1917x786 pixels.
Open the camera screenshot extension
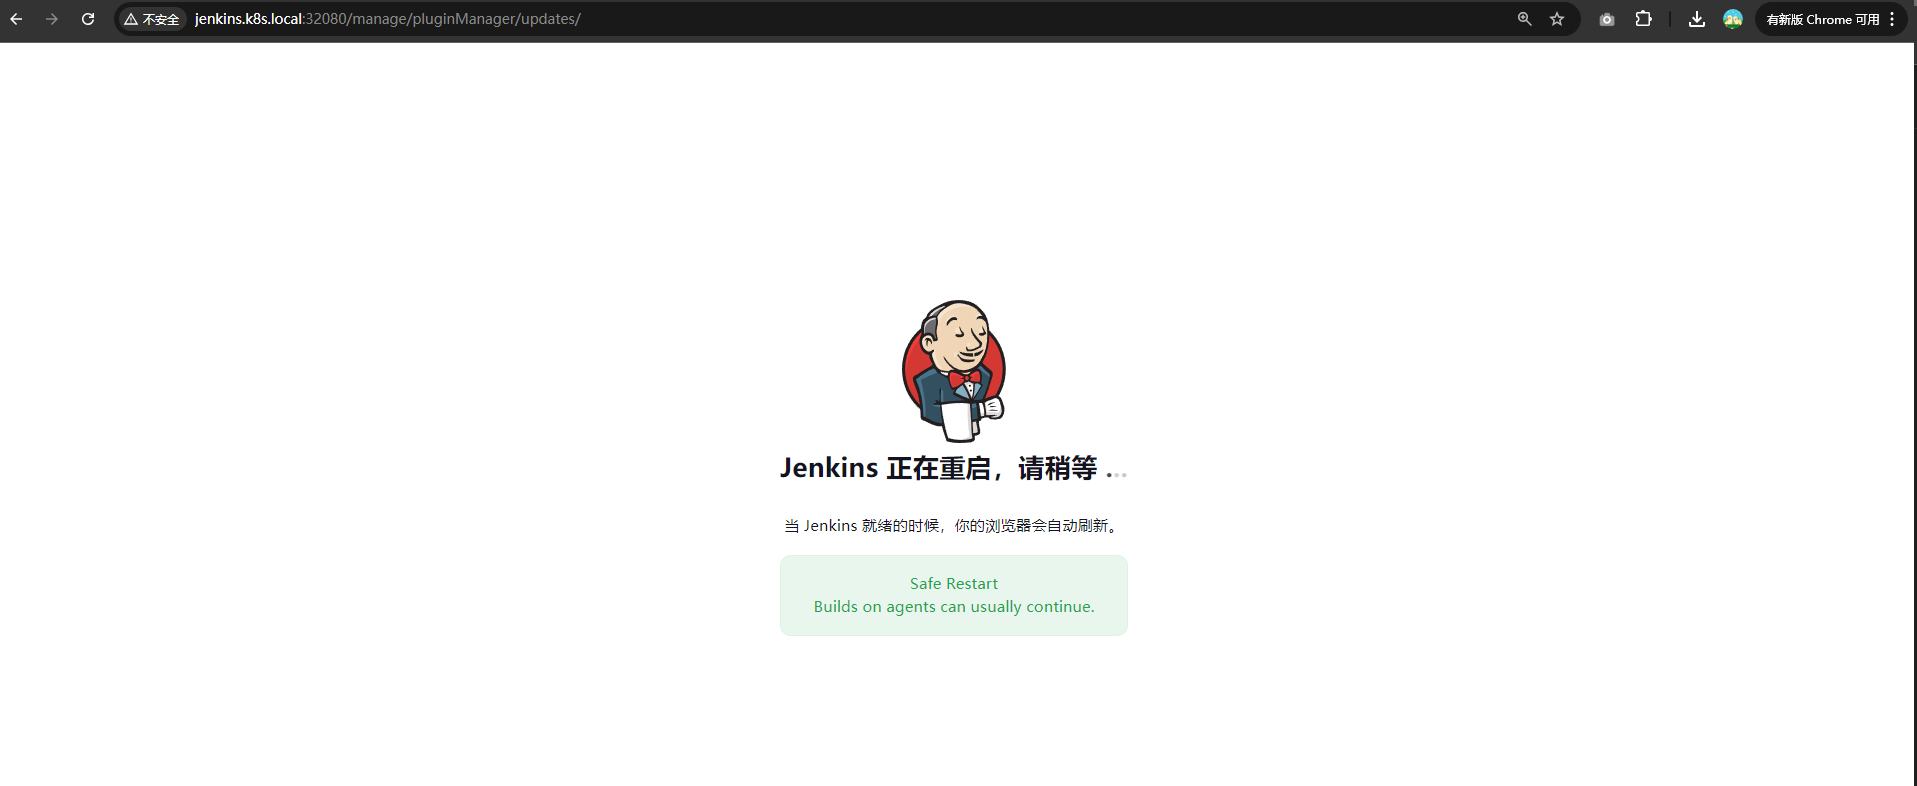pyautogui.click(x=1607, y=19)
